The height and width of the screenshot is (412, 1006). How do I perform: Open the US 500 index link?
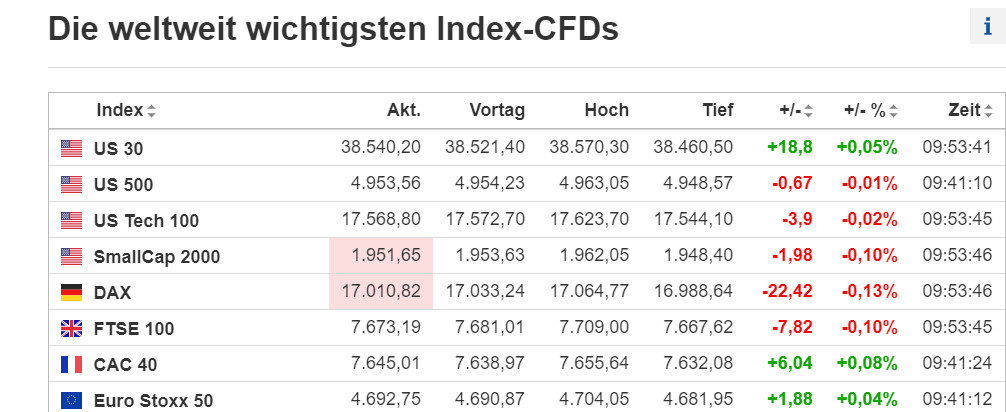[123, 184]
